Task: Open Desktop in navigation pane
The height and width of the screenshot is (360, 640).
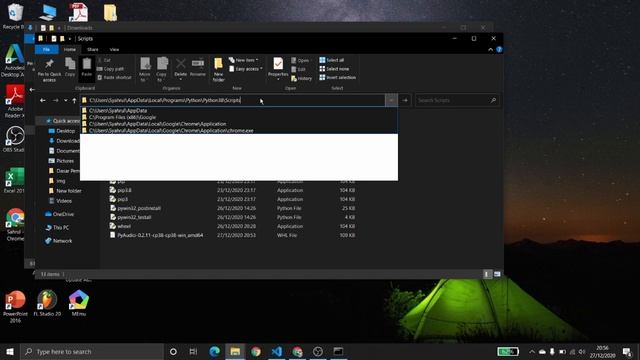Action: point(62,131)
